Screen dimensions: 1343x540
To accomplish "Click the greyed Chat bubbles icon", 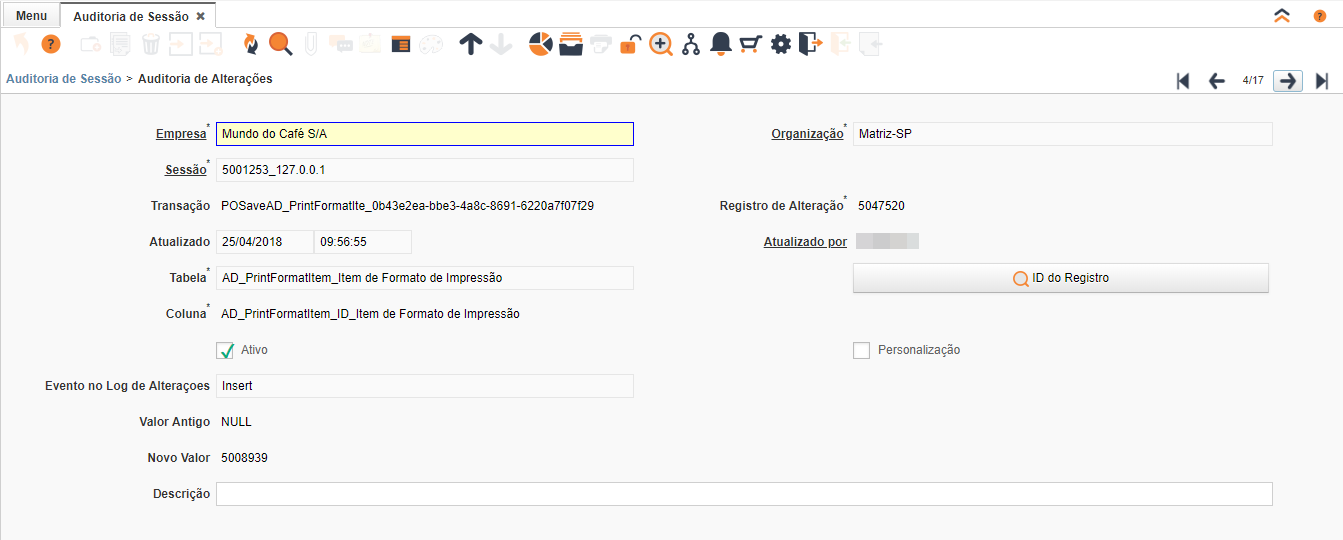I will click(x=341, y=44).
